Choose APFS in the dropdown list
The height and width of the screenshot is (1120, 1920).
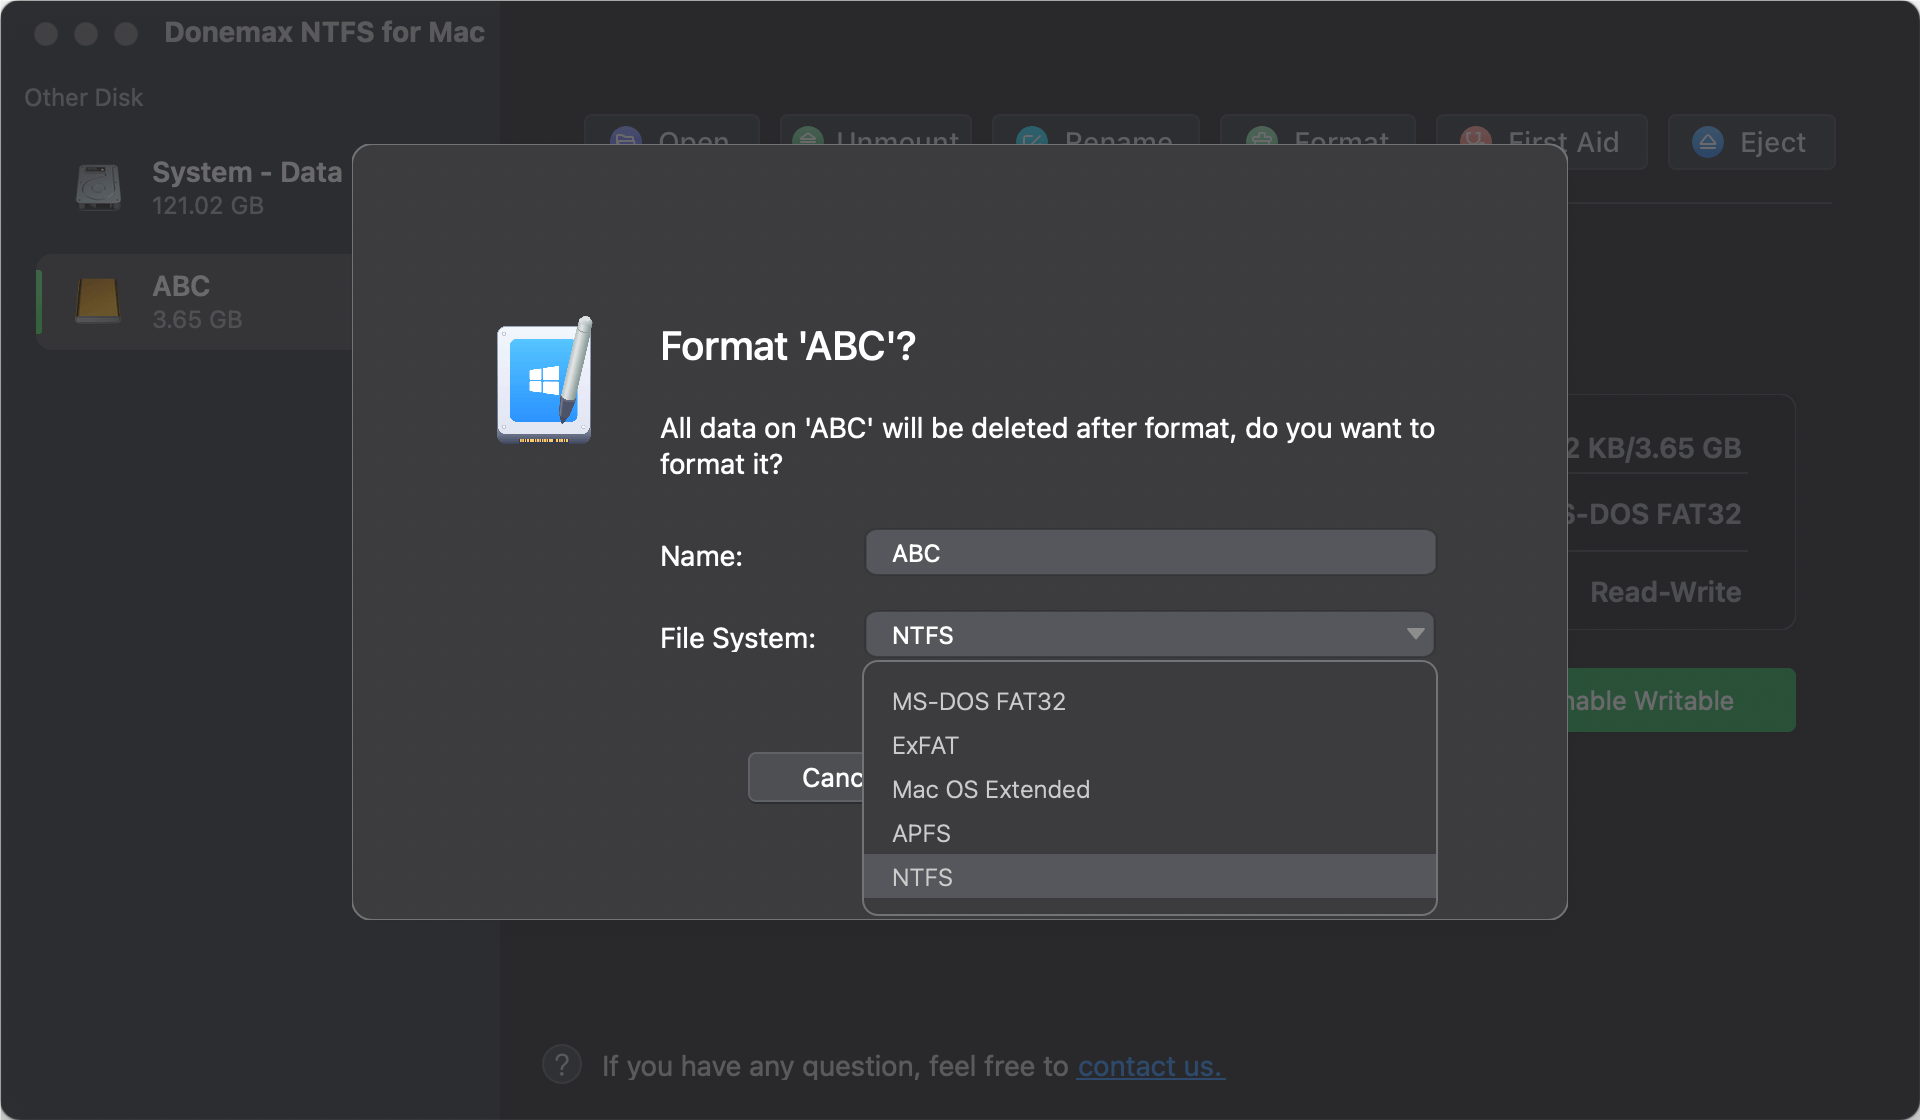920,833
